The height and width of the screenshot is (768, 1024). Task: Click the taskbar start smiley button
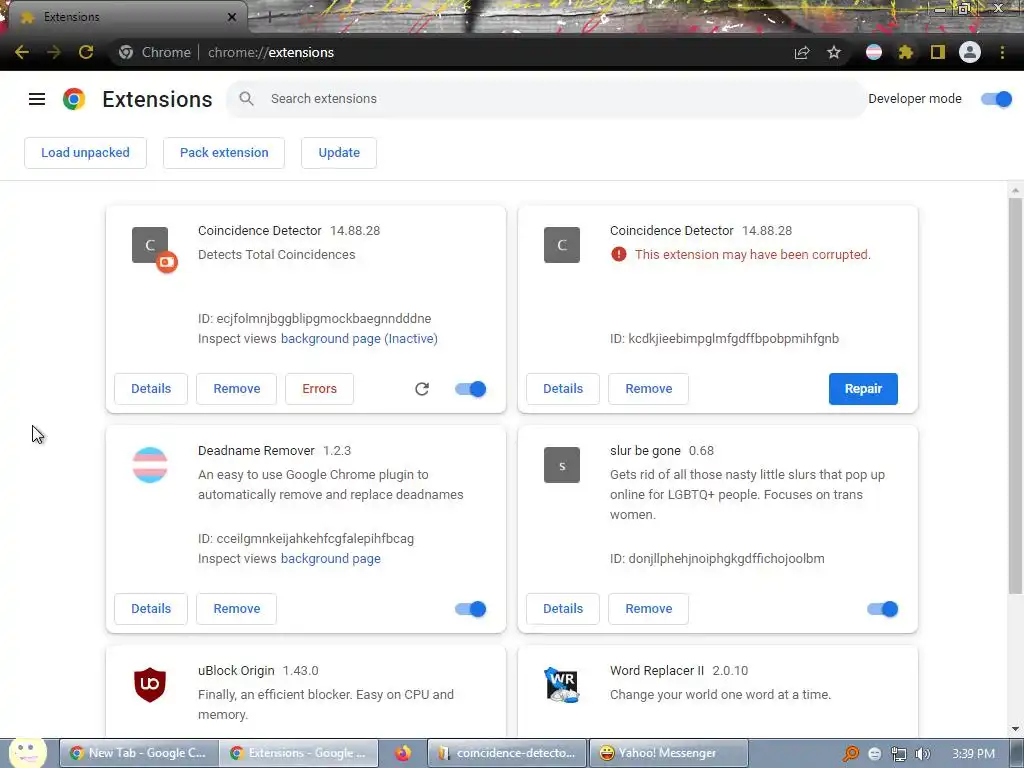click(x=27, y=752)
